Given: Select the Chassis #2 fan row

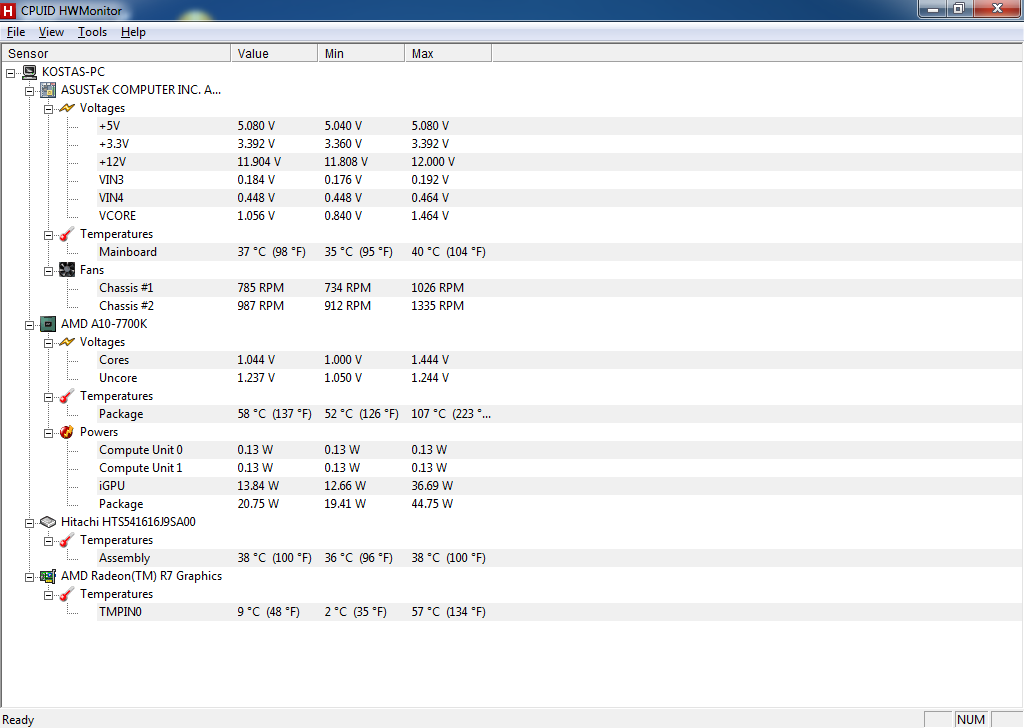Looking at the screenshot, I should pos(560,306).
